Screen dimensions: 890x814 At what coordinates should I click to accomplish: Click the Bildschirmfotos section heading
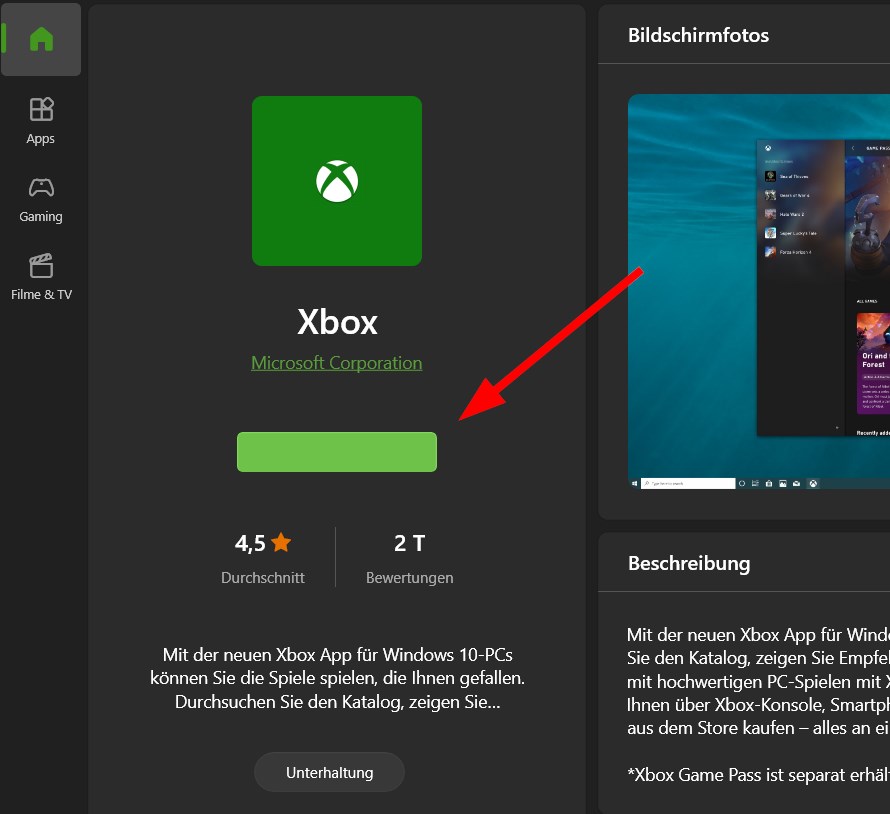tap(698, 35)
